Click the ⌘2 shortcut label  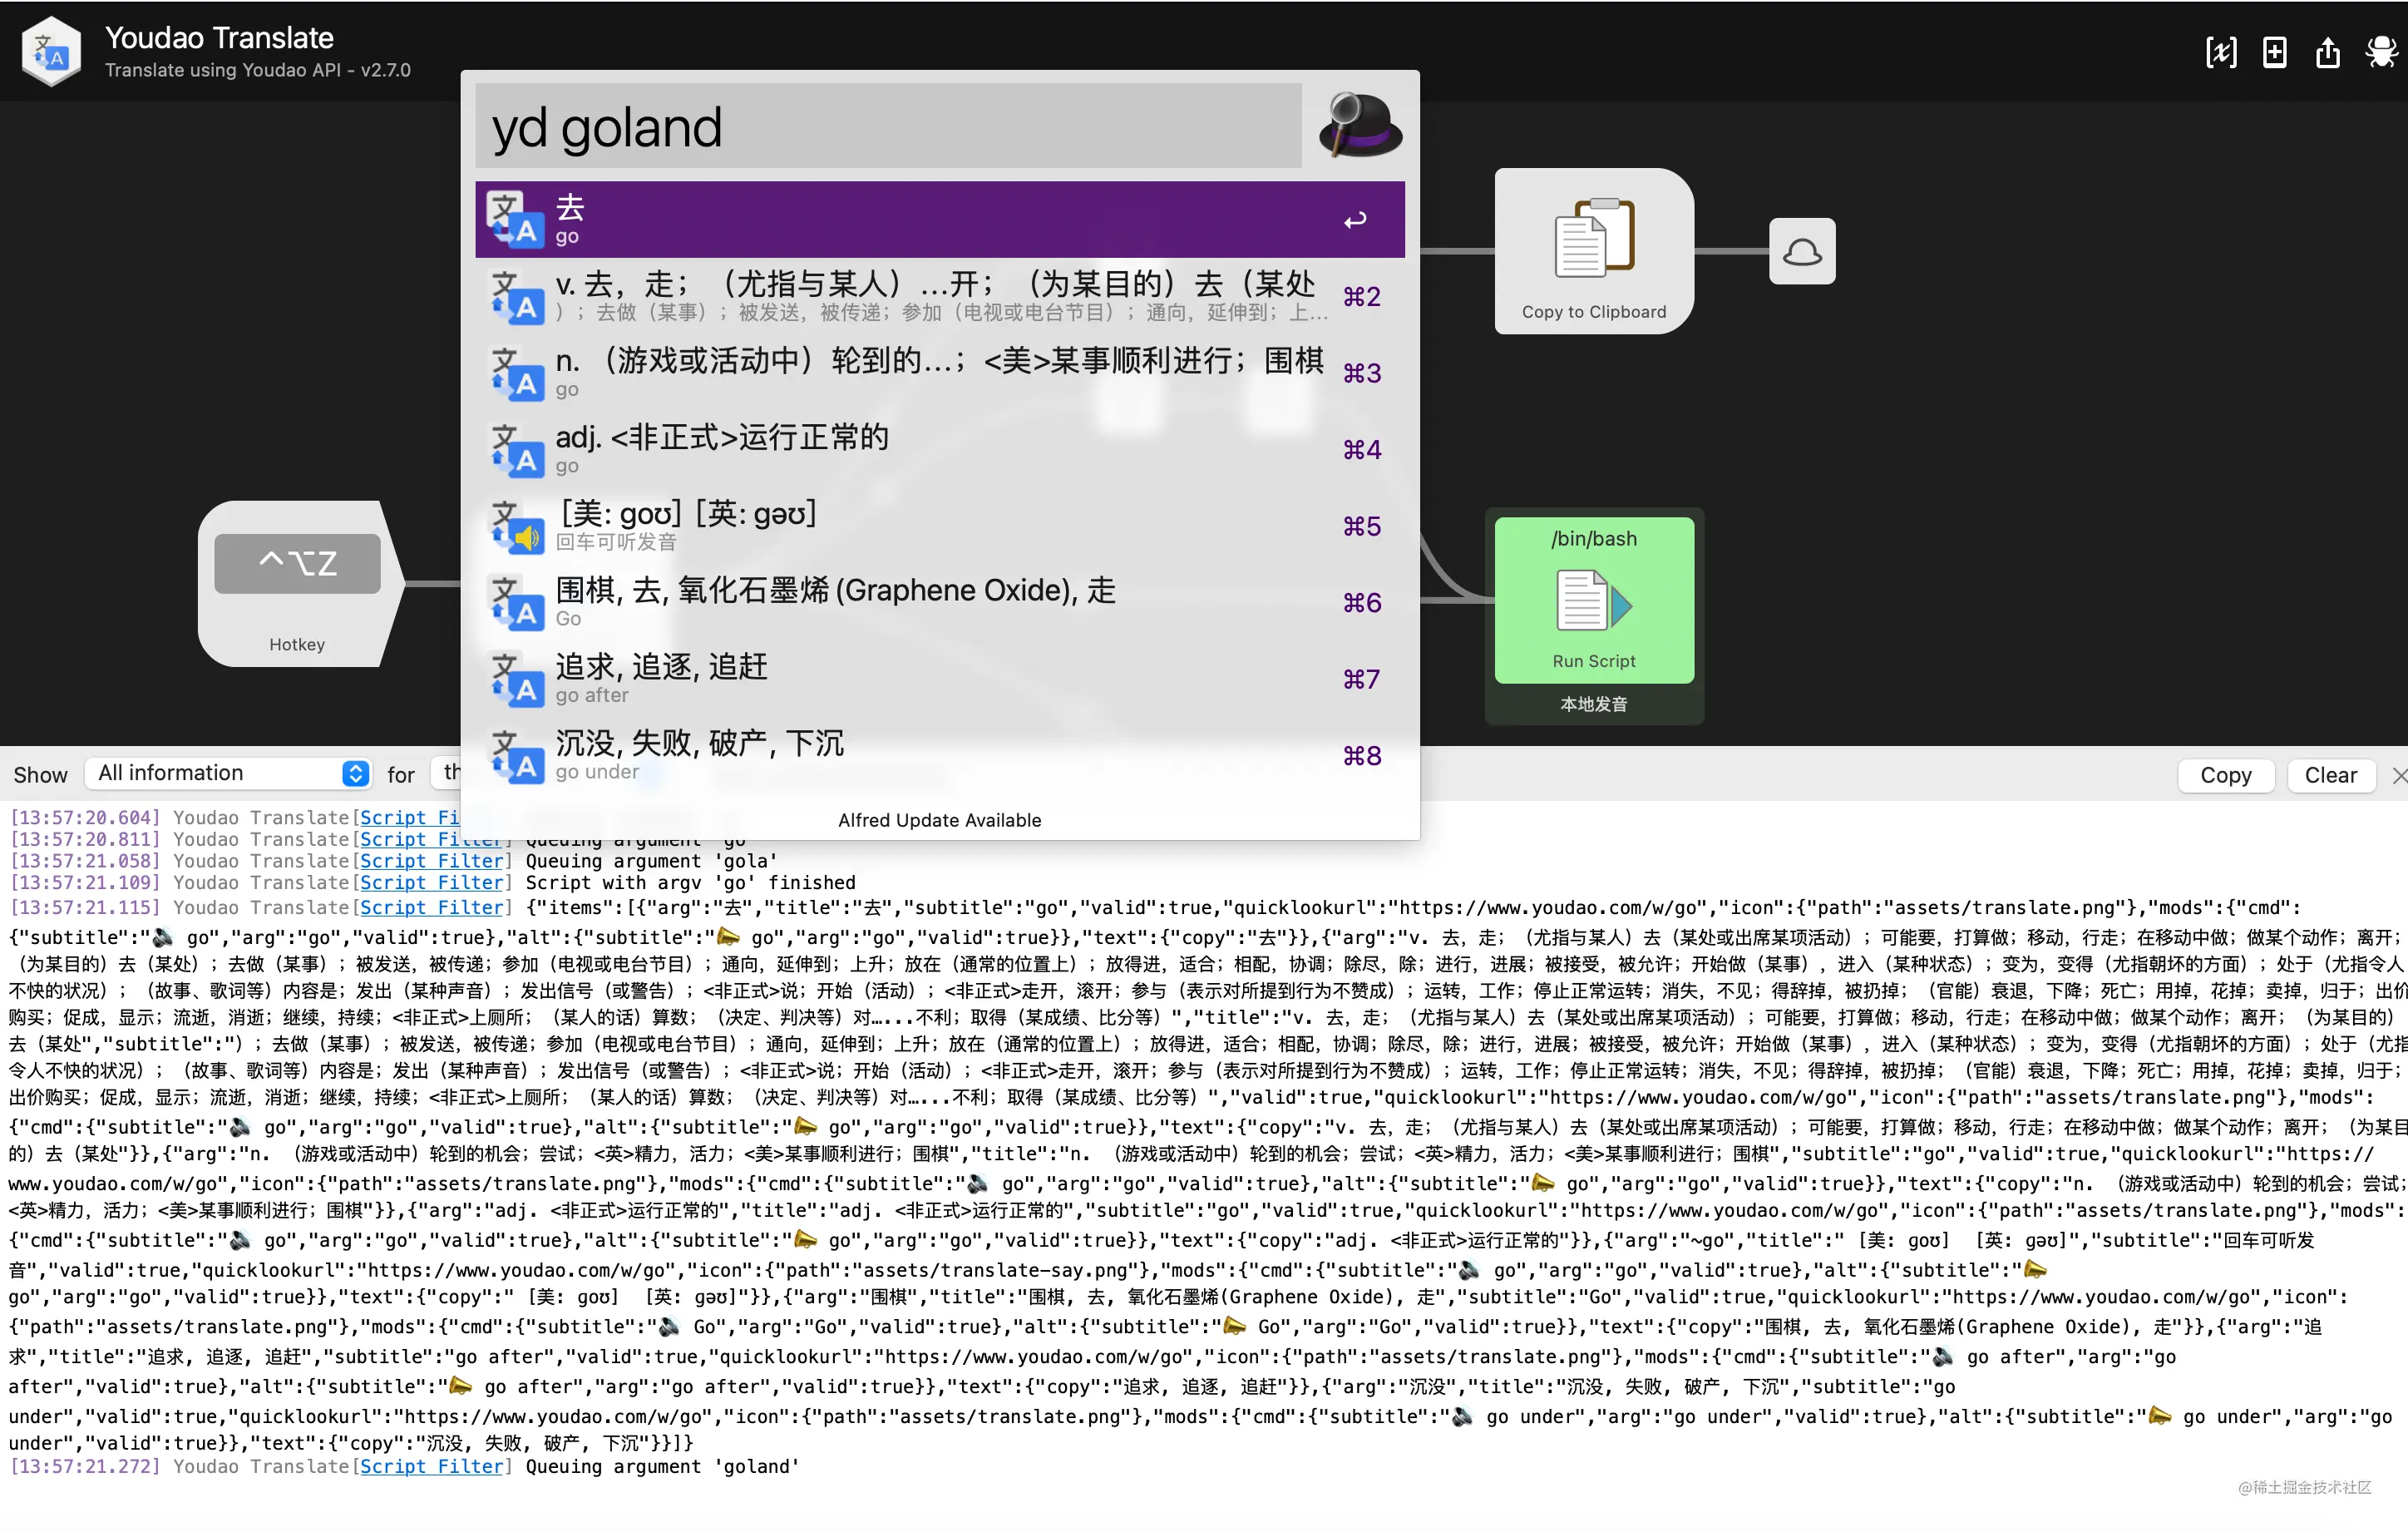pyautogui.click(x=1361, y=297)
